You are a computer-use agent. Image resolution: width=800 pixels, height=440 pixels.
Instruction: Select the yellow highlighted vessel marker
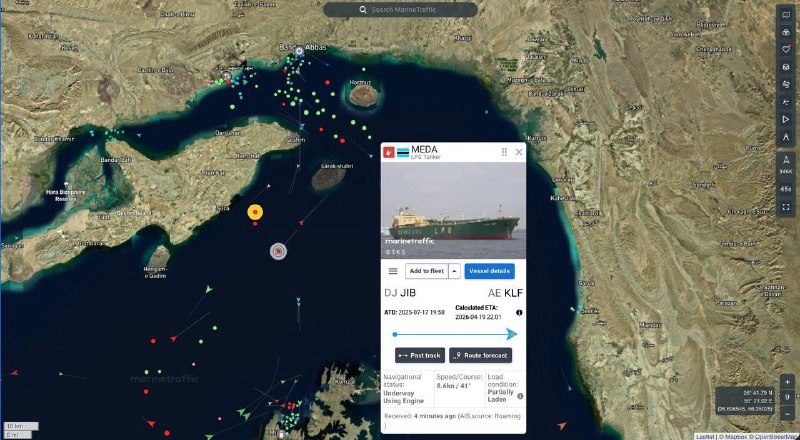[x=255, y=212]
